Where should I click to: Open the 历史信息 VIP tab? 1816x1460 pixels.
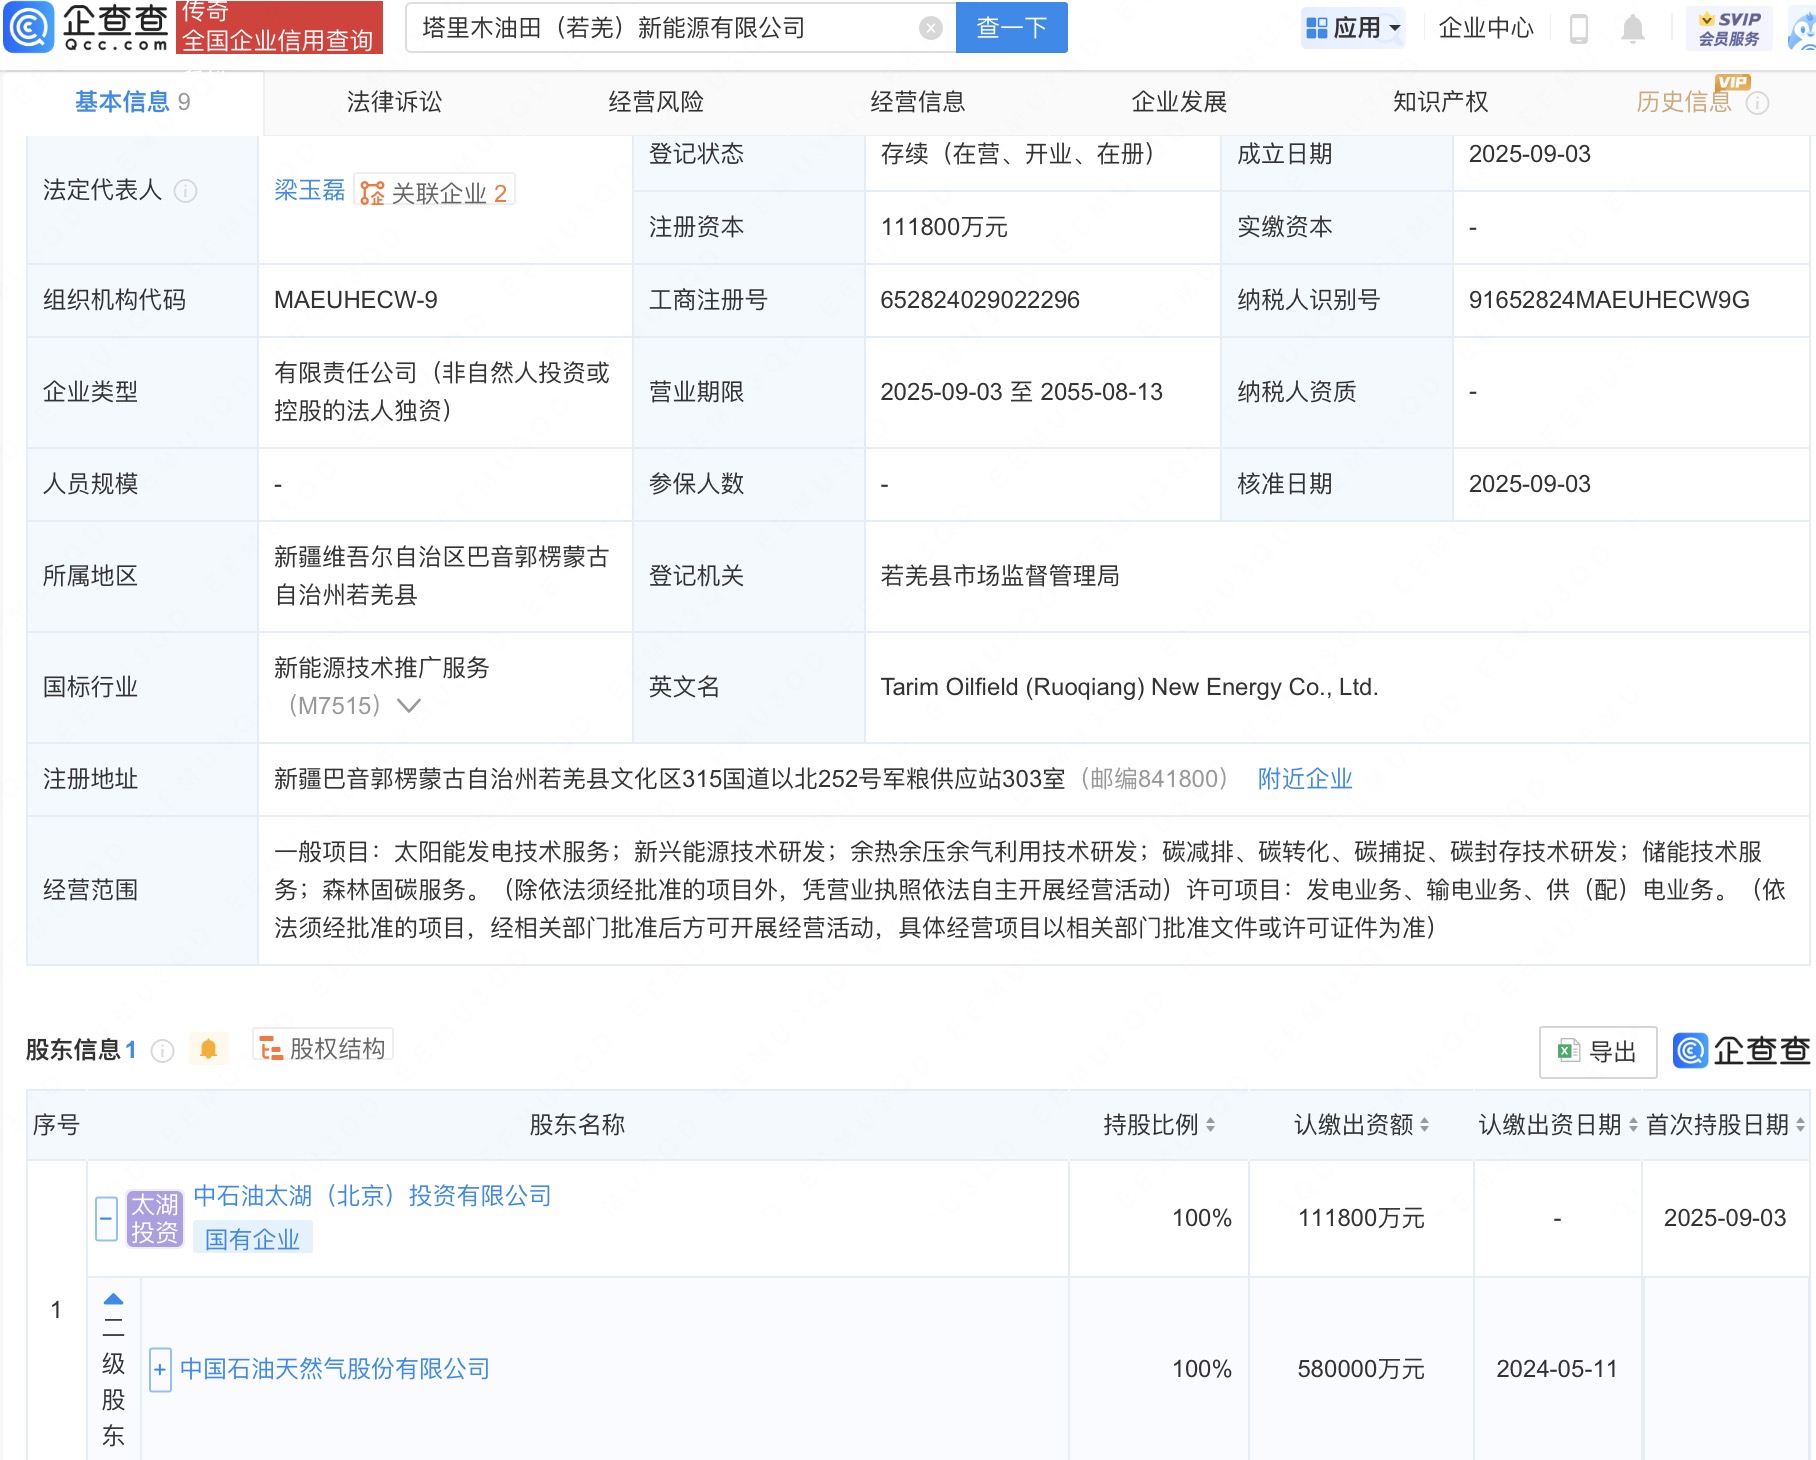pos(1684,102)
